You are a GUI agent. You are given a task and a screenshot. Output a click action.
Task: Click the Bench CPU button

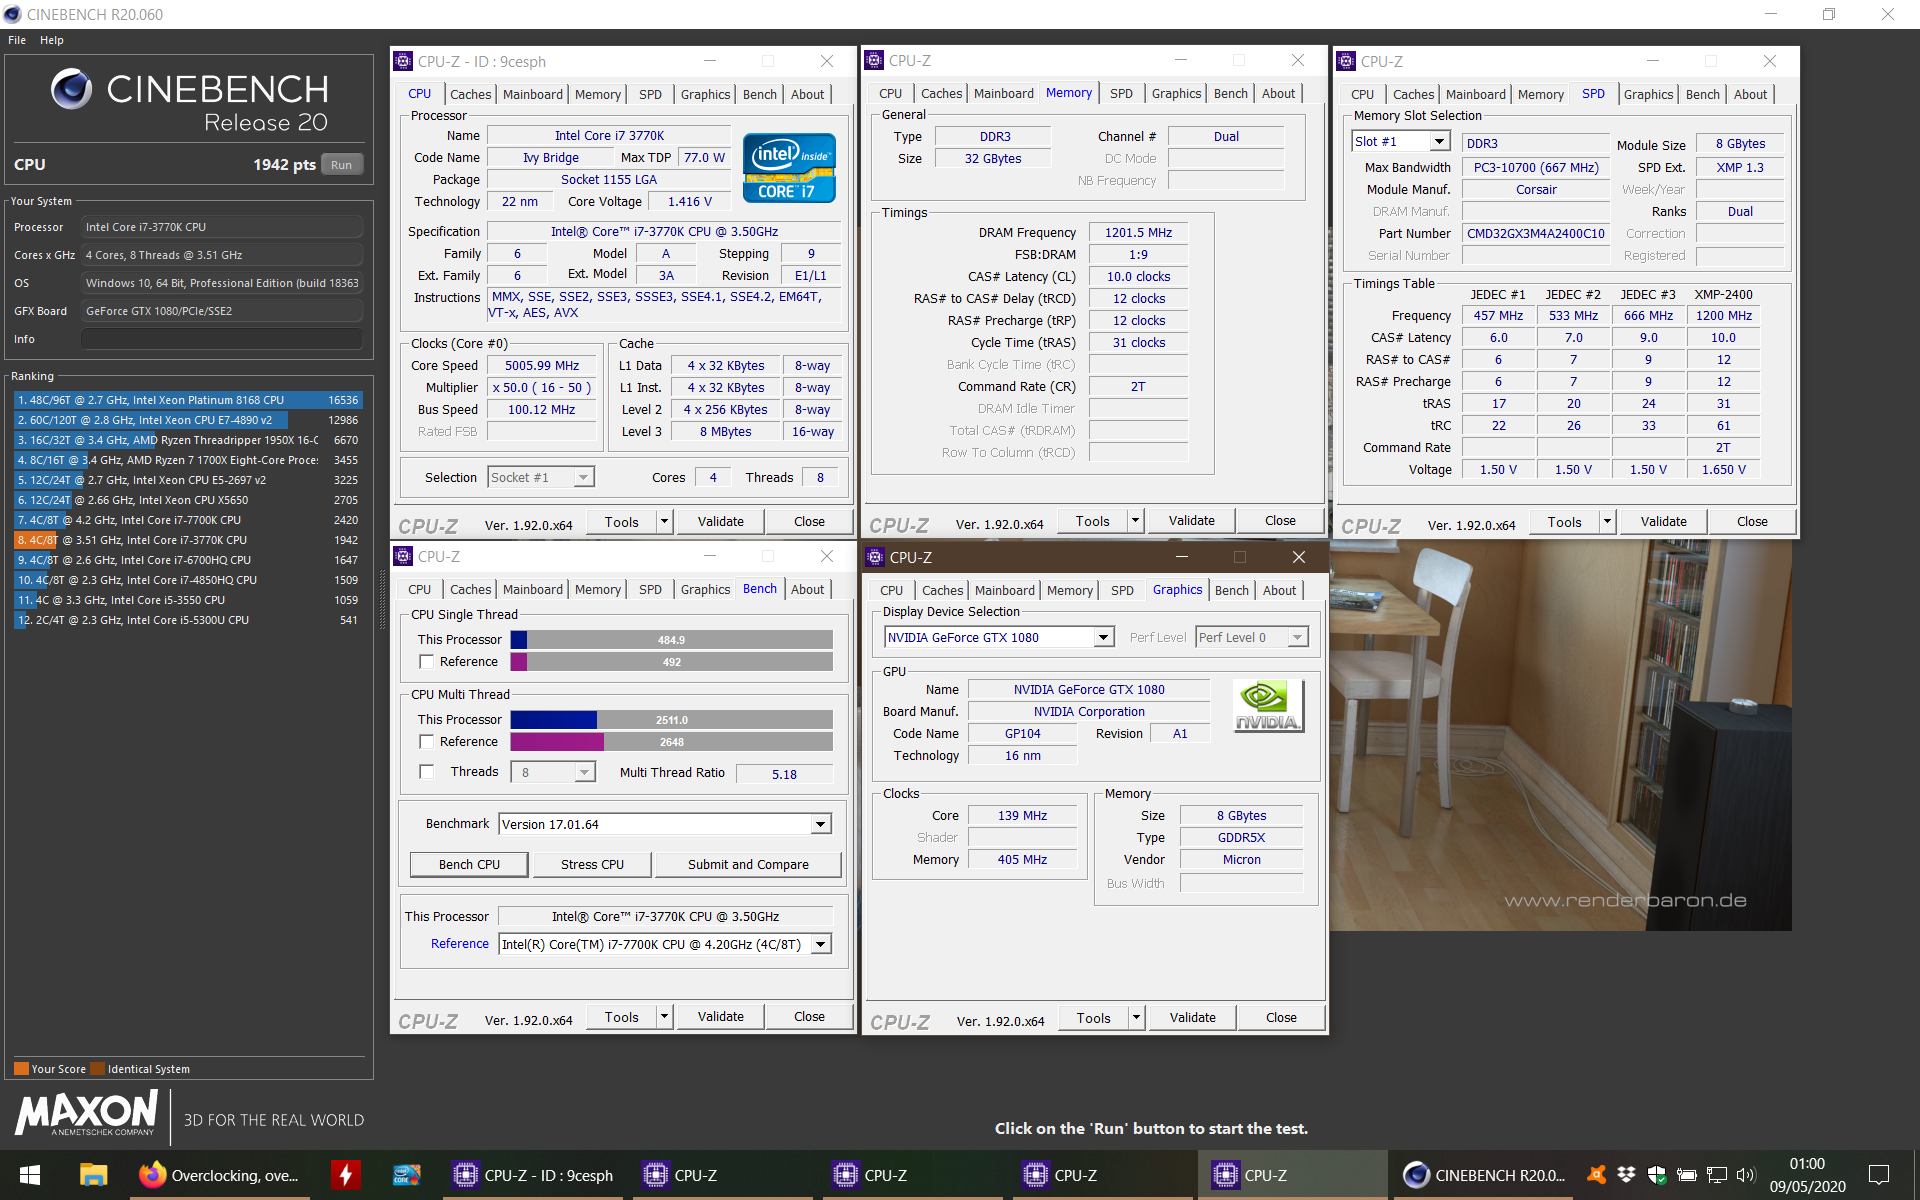pyautogui.click(x=469, y=864)
